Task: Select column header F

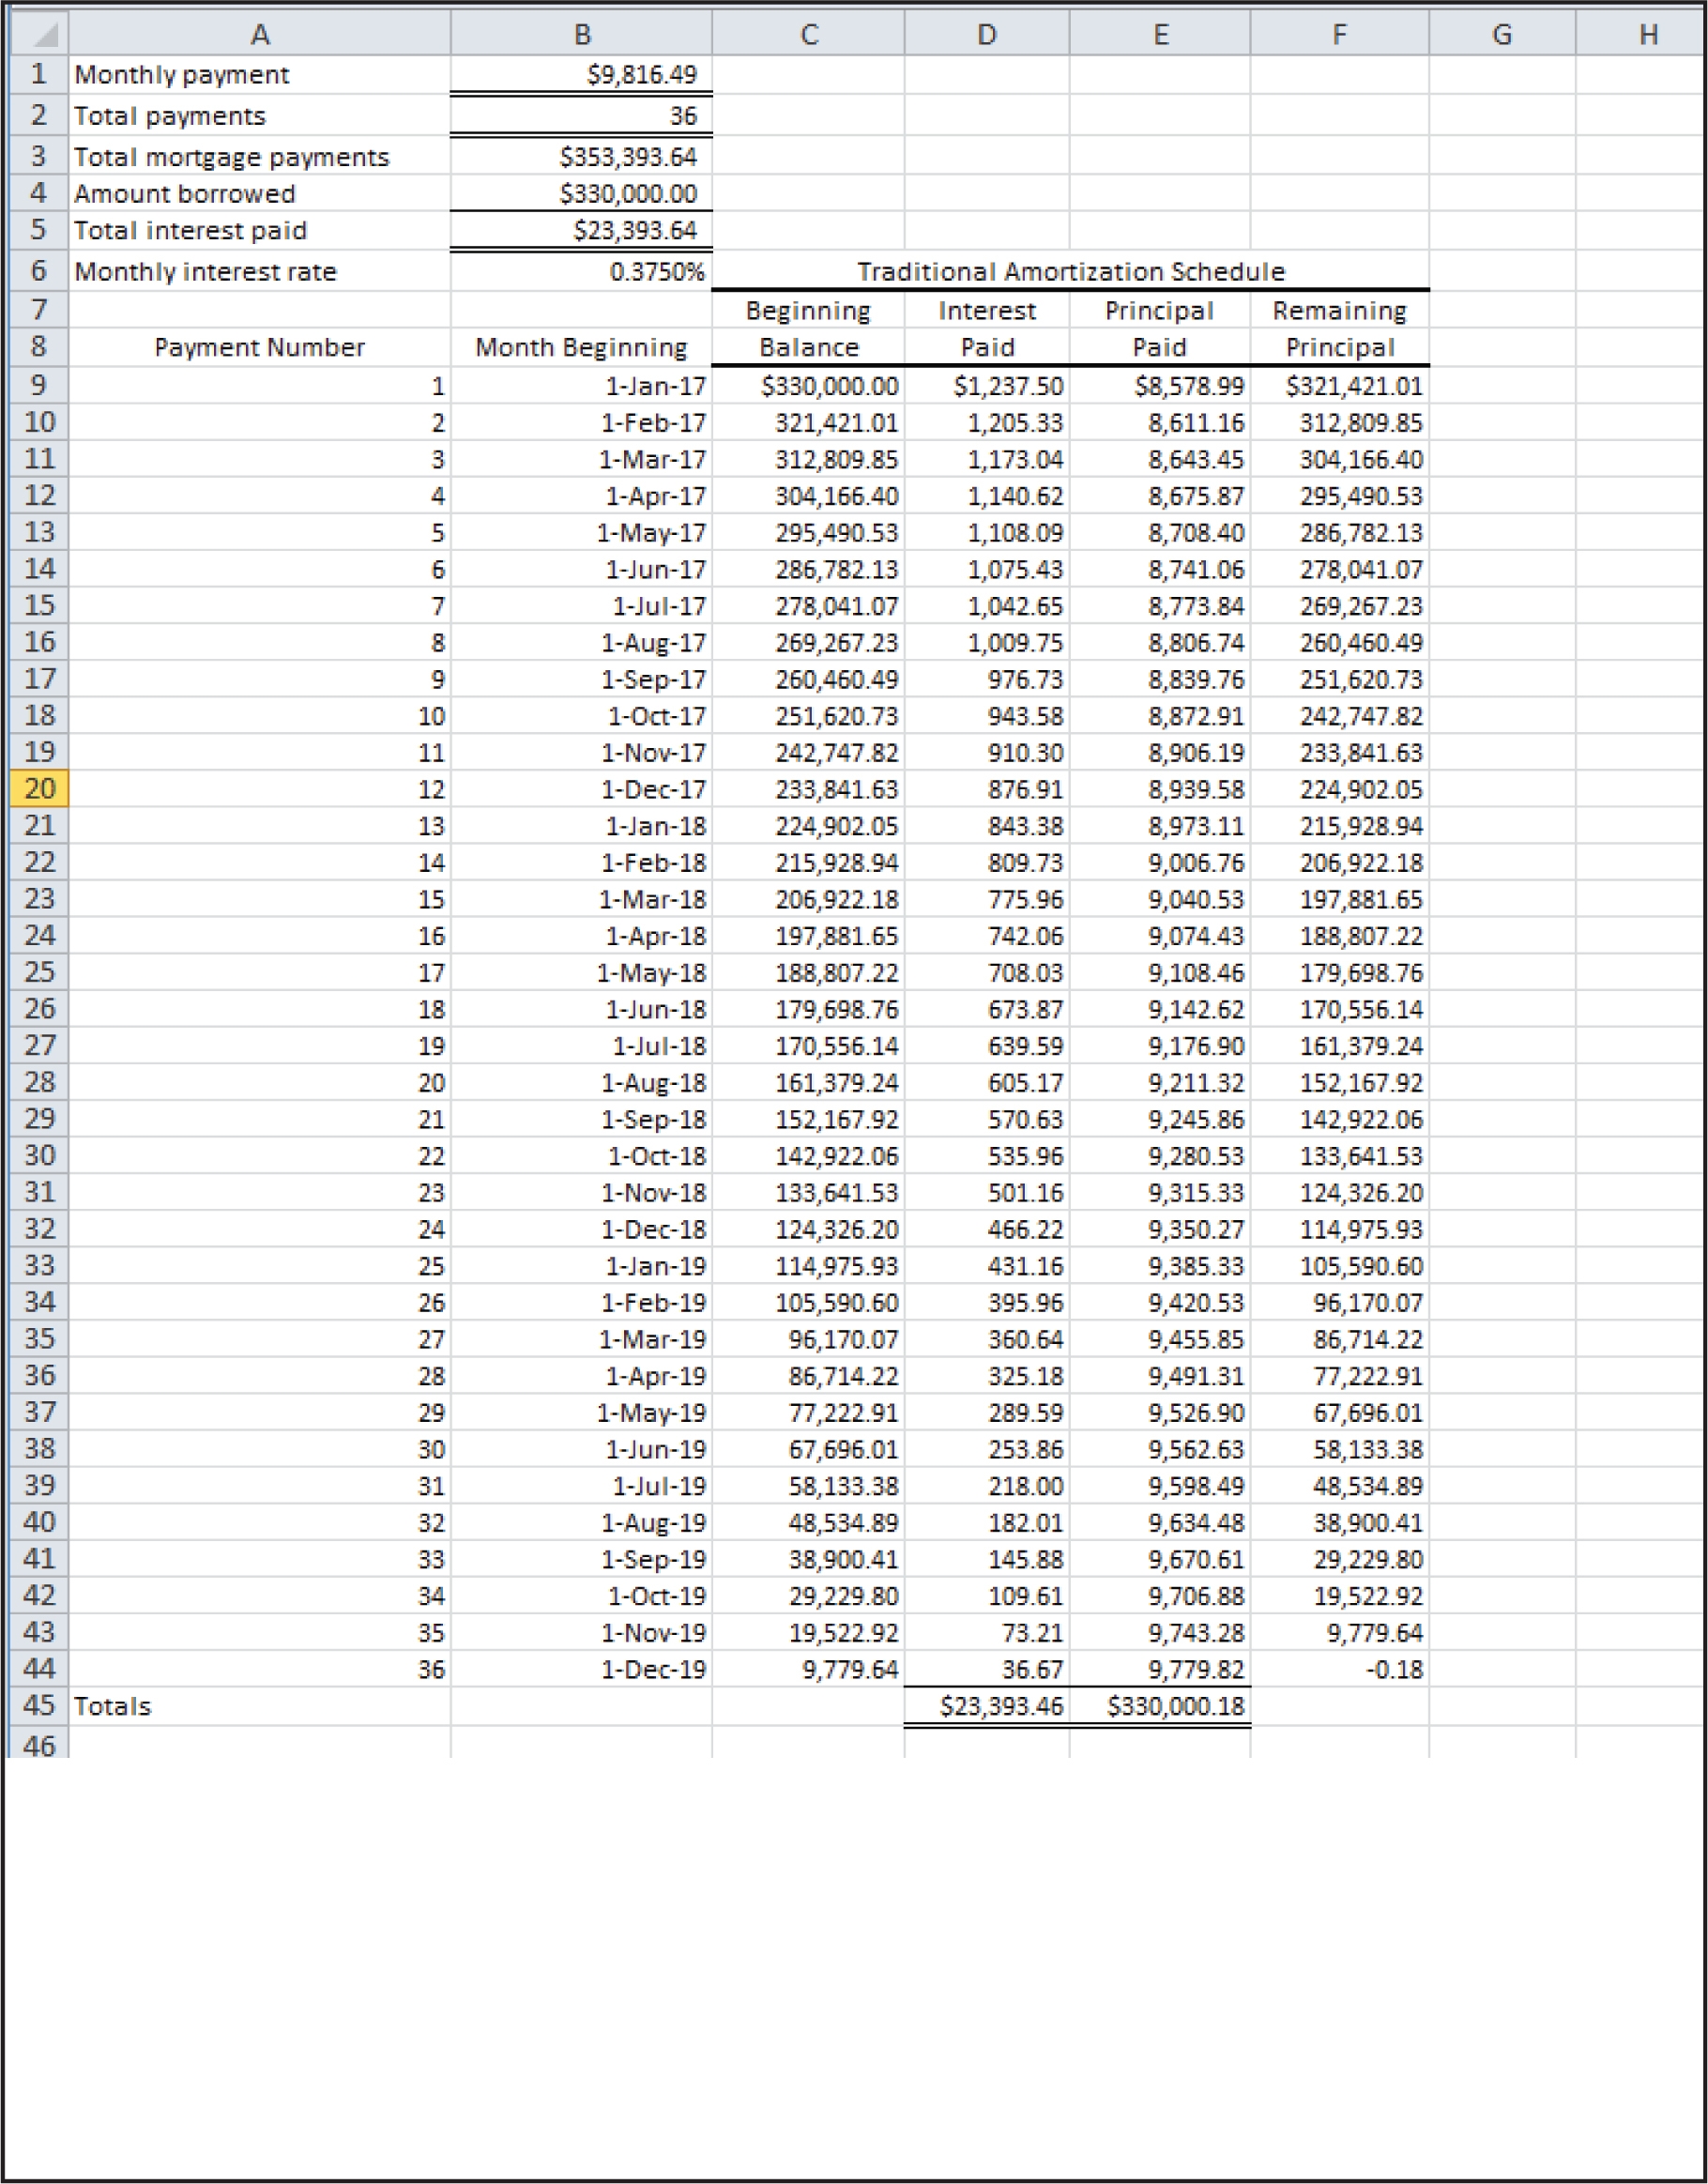Action: click(x=1340, y=33)
